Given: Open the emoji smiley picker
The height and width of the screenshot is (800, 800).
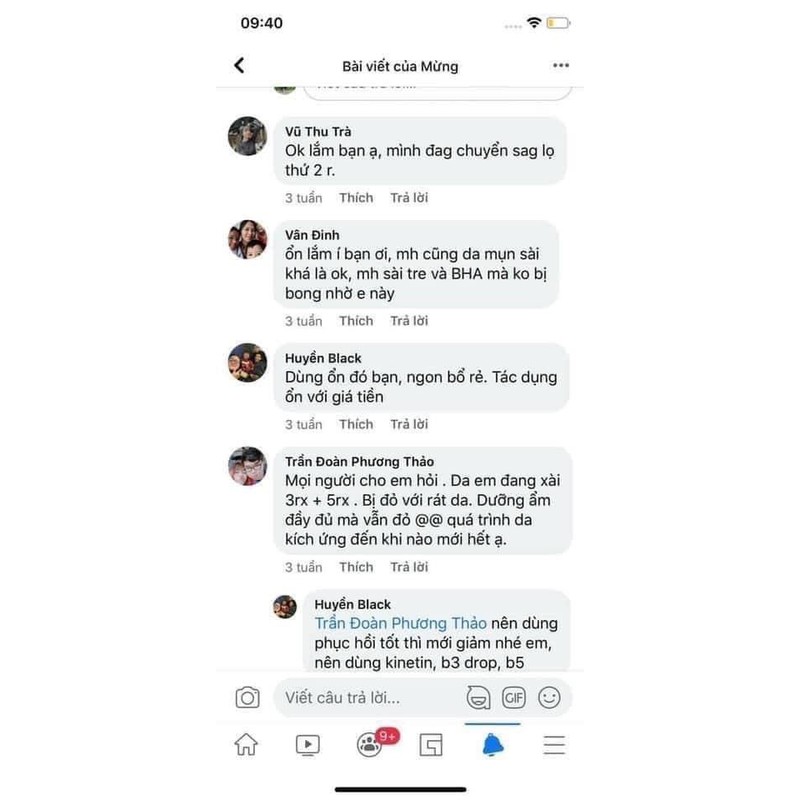Looking at the screenshot, I should pyautogui.click(x=549, y=697).
